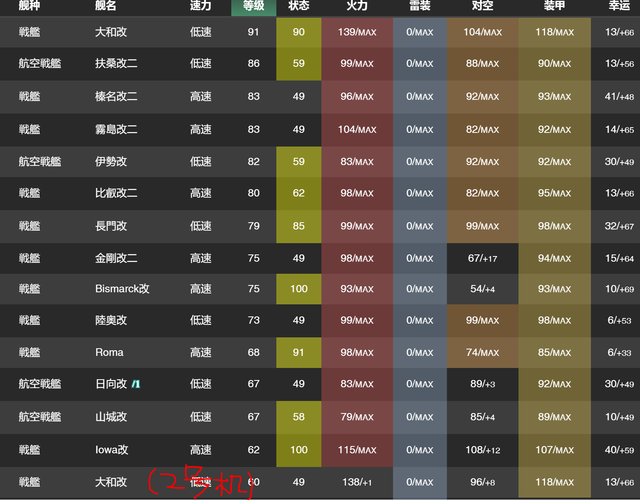Click the small icon beside 日向改
Screen dimensions: 640x500
(136, 385)
